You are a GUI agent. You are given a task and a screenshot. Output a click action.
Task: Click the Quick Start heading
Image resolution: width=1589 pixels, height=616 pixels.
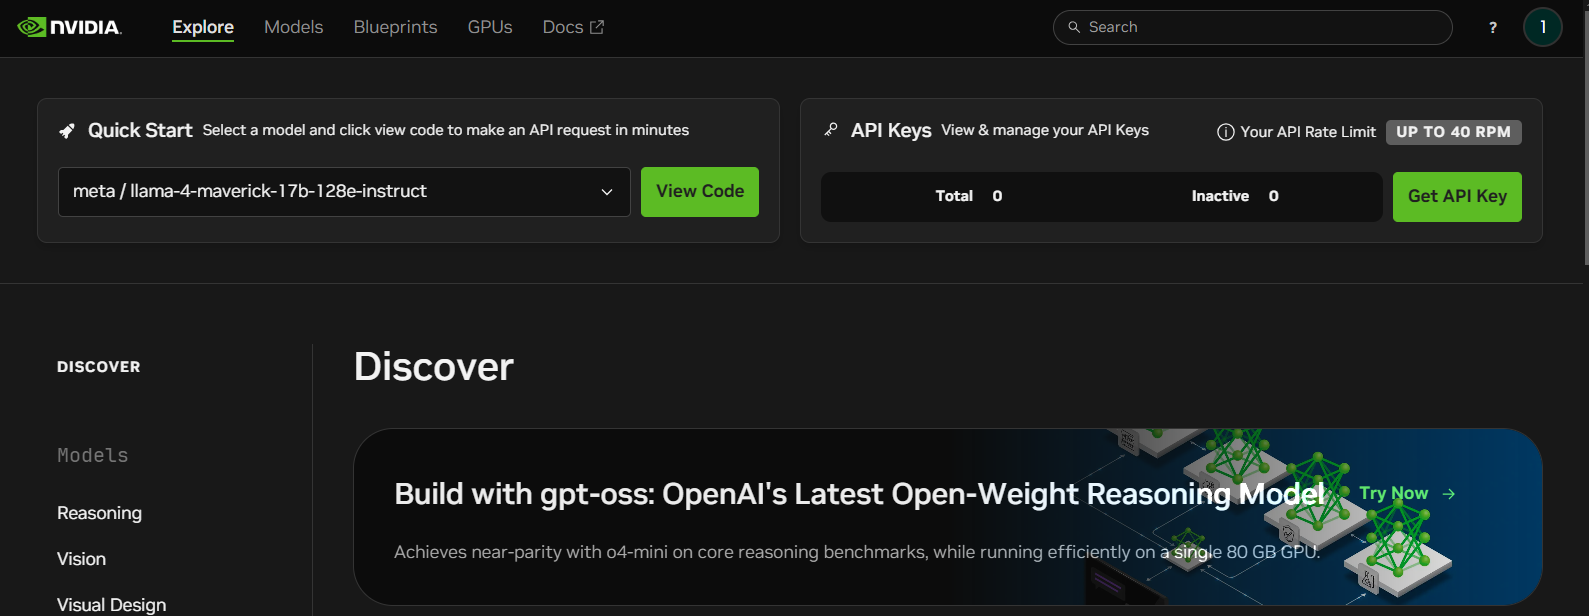(140, 130)
